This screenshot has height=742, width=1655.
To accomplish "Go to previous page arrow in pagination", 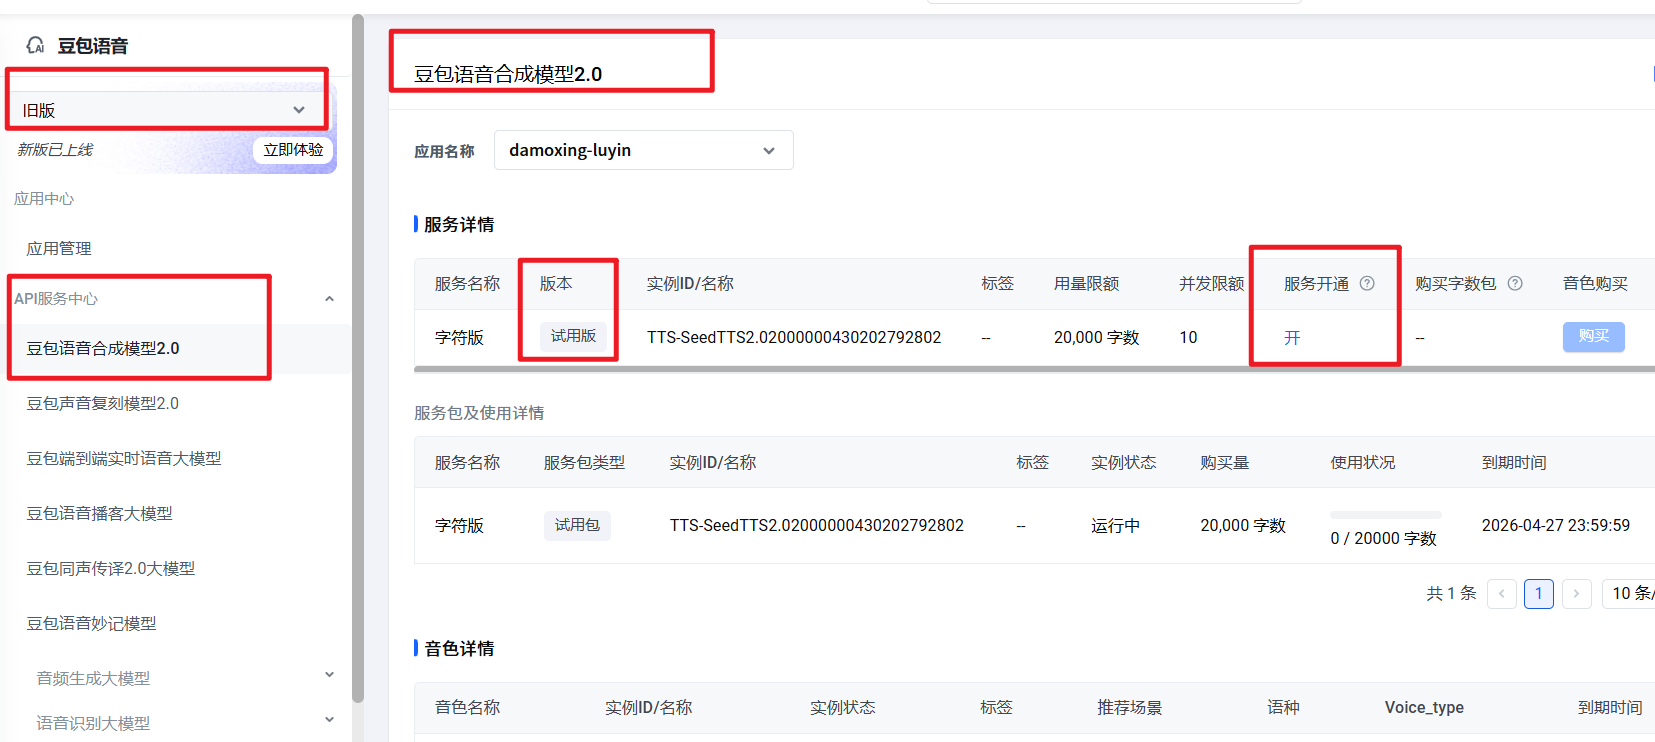I will (x=1501, y=594).
